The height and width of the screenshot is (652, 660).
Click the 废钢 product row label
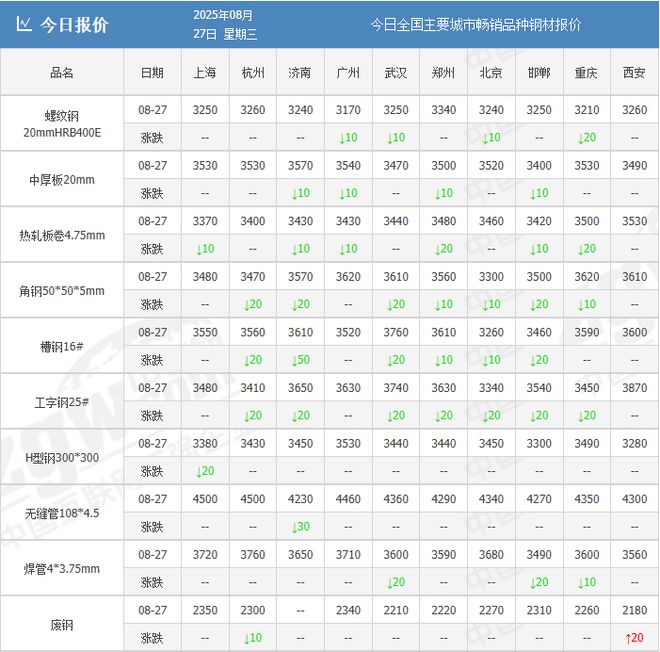(62, 624)
